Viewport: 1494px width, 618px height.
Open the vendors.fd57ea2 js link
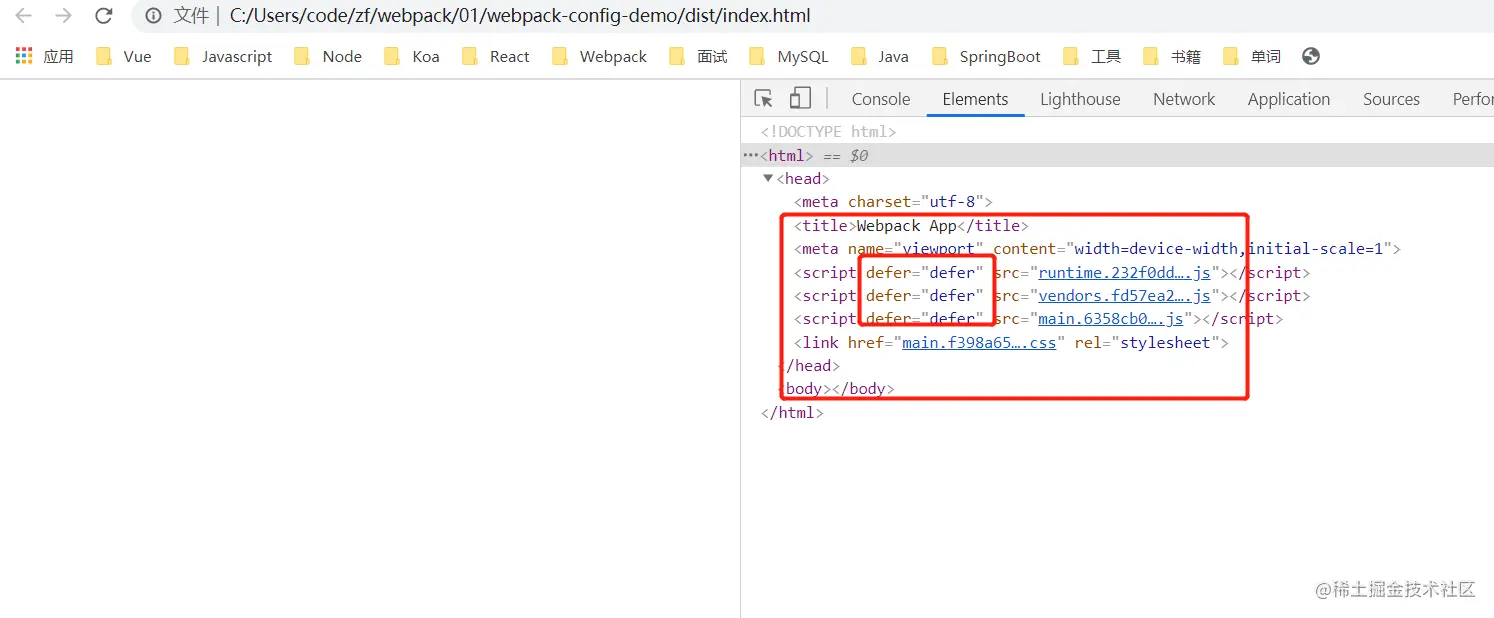click(1125, 295)
